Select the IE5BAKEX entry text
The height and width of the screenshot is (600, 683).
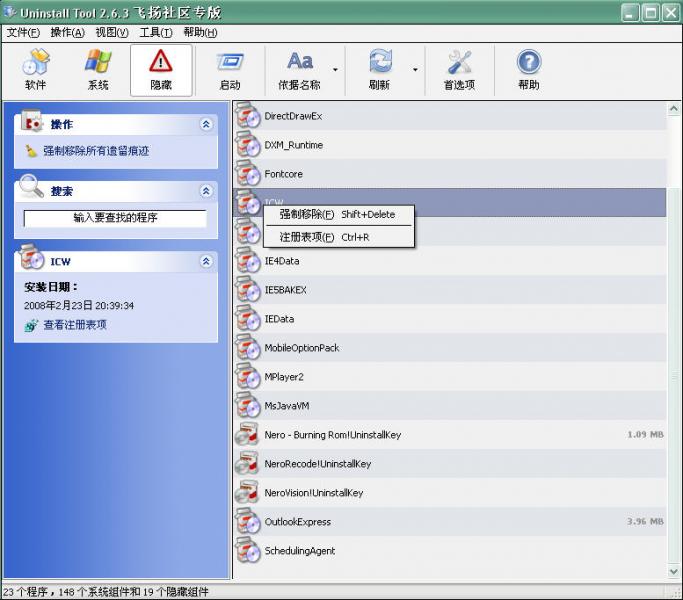pyautogui.click(x=285, y=290)
